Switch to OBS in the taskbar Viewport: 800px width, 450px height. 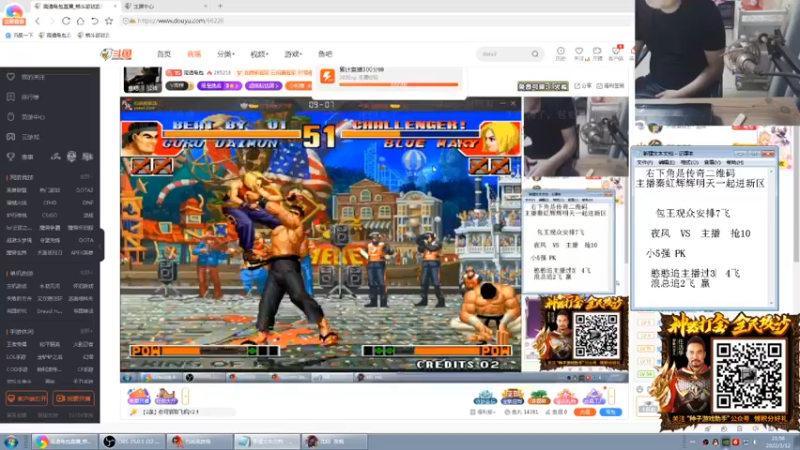tap(133, 441)
